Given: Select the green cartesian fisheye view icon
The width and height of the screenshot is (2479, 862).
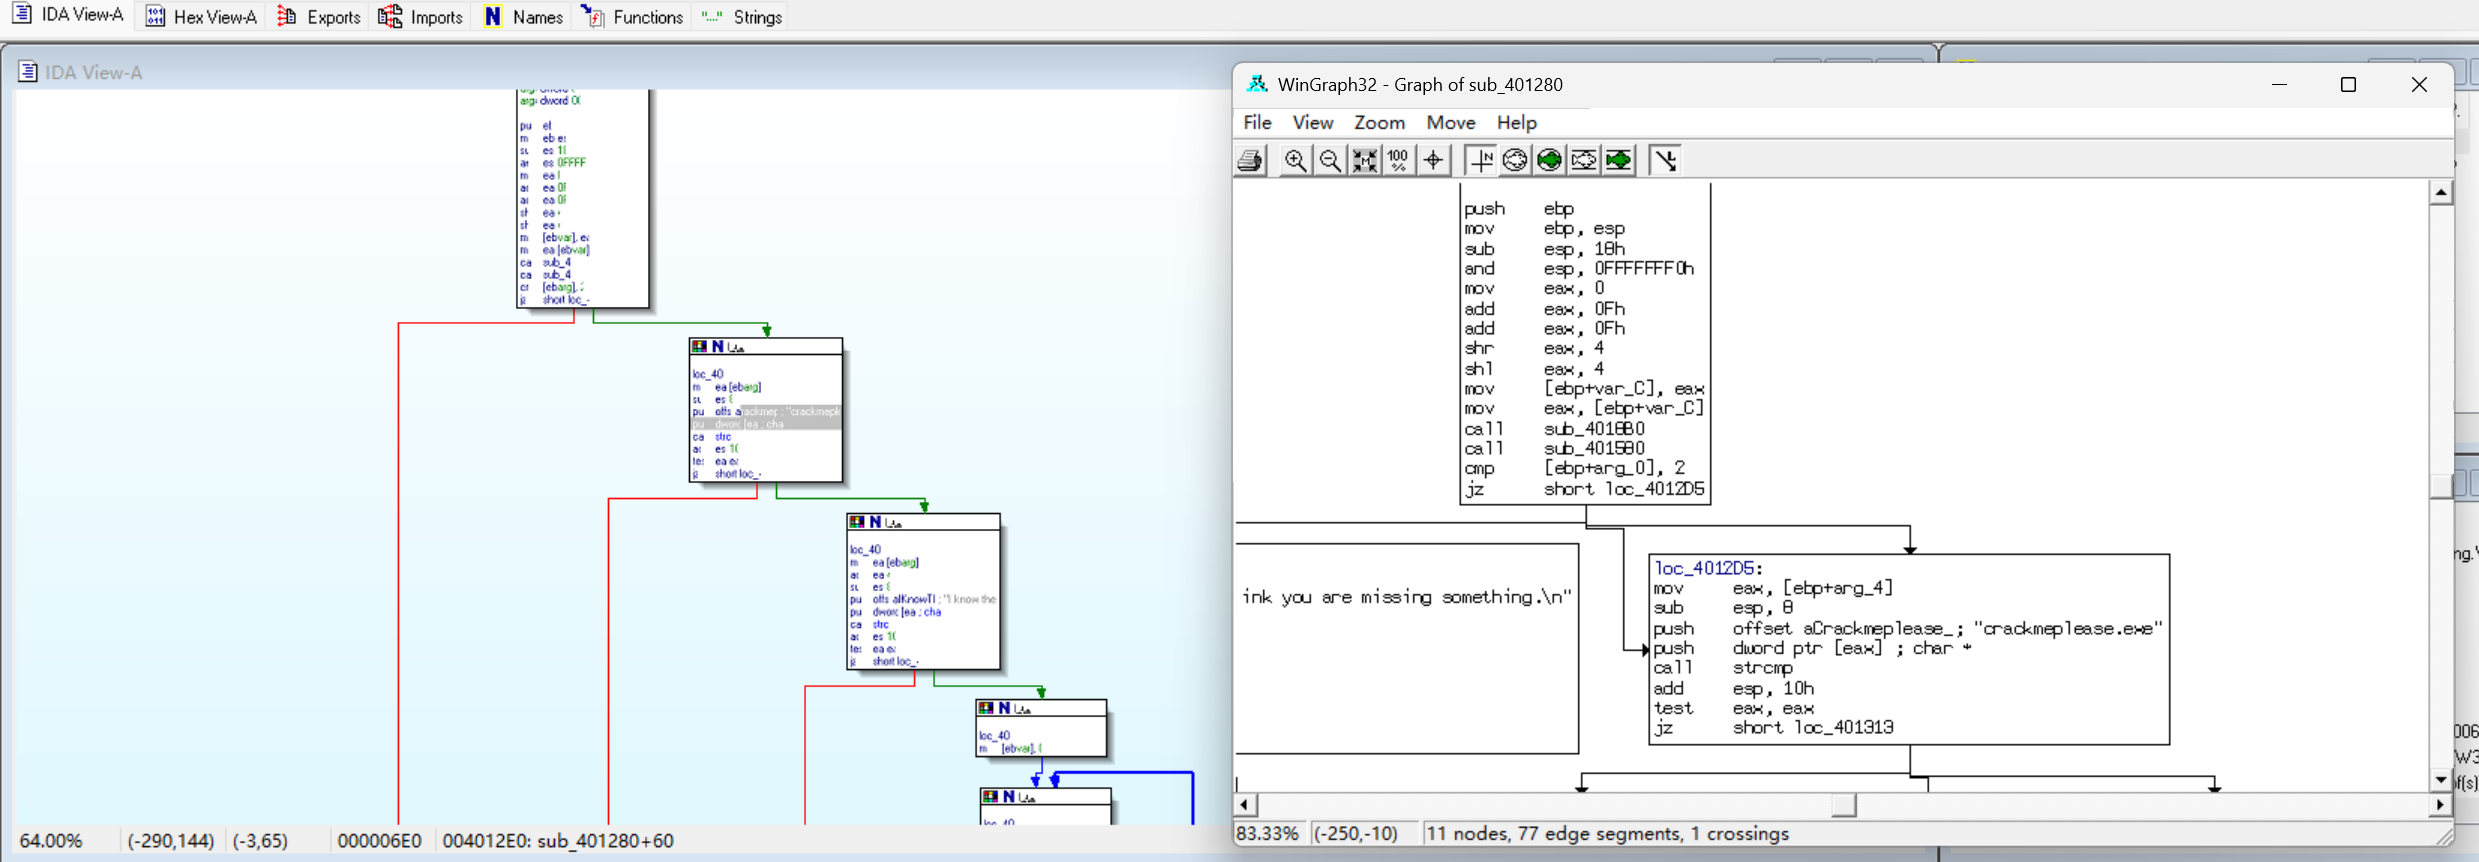Looking at the screenshot, I should 1618,160.
